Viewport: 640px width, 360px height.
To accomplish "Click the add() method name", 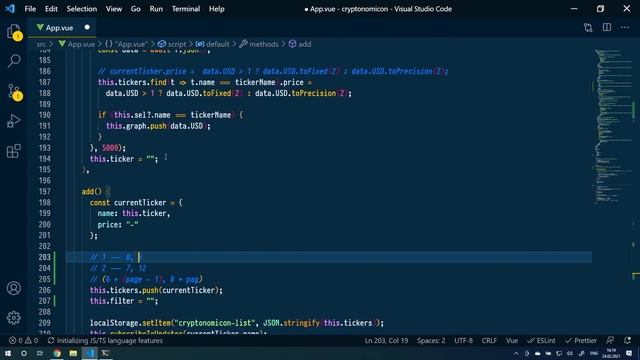I will (91, 191).
